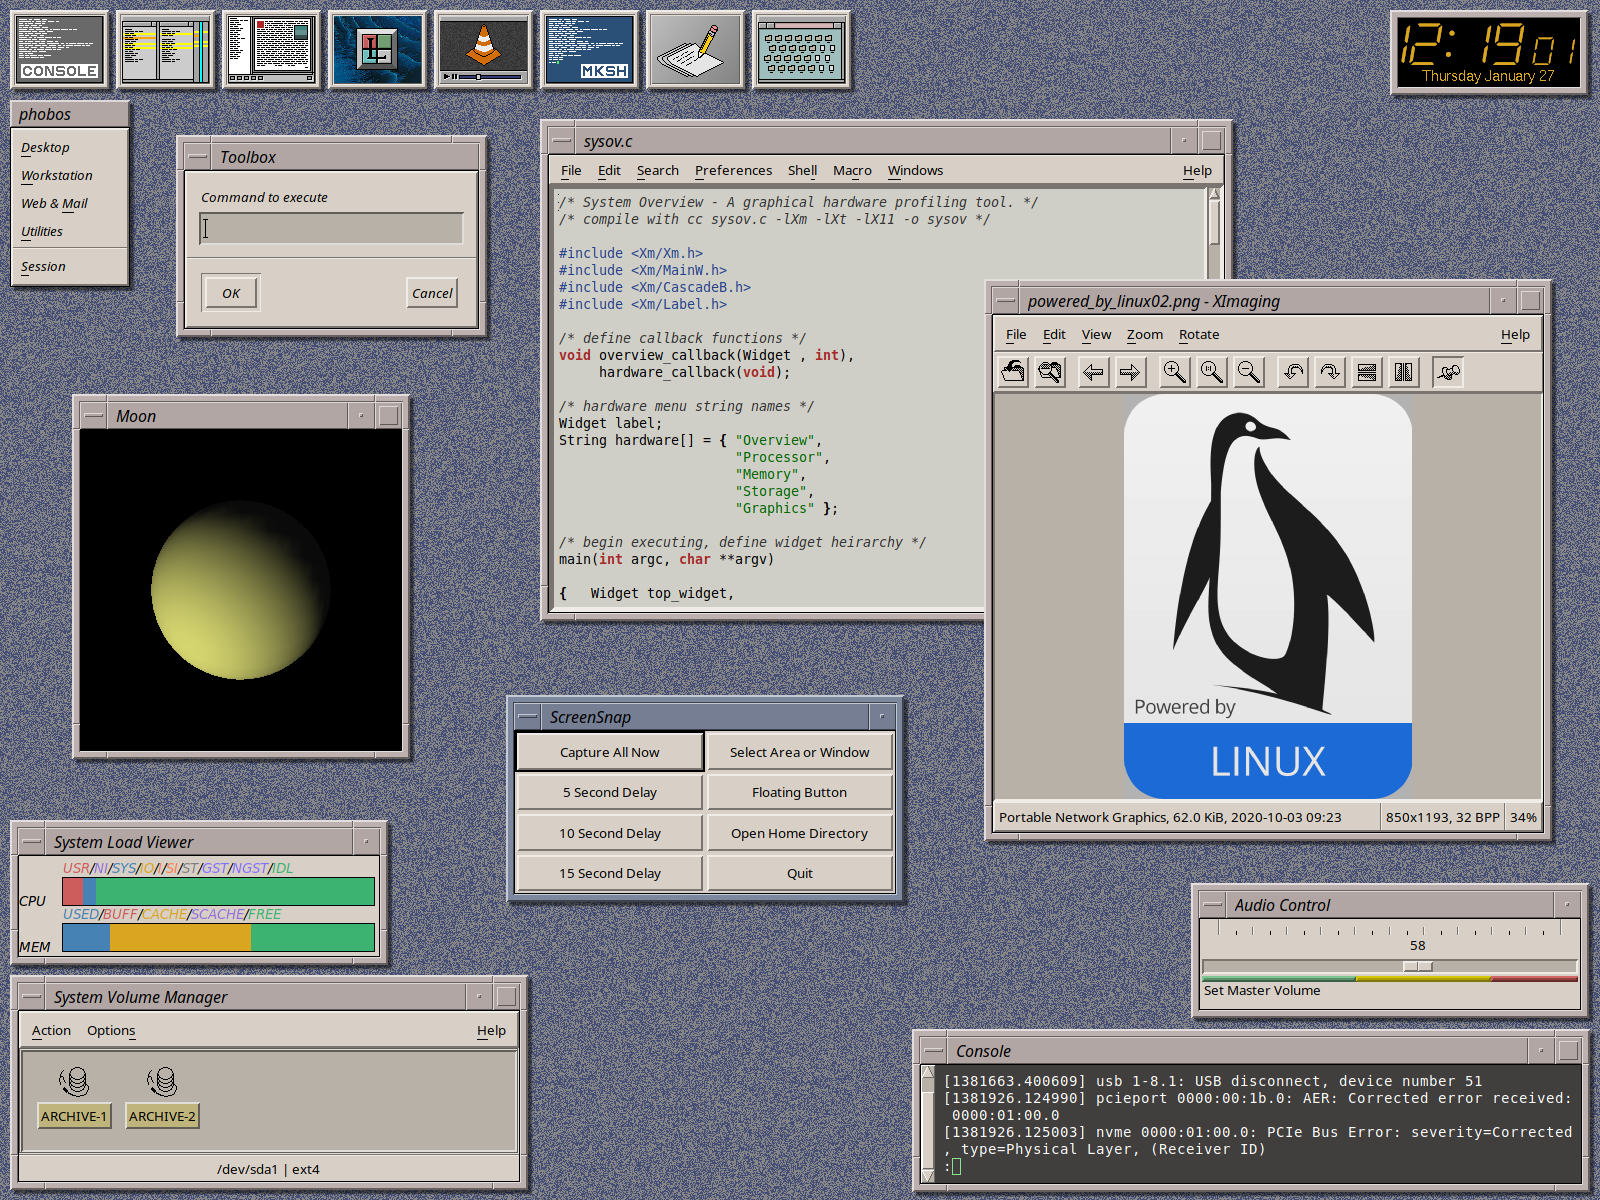Open Options menu in System Volume Manager
The image size is (1600, 1200).
[111, 1031]
